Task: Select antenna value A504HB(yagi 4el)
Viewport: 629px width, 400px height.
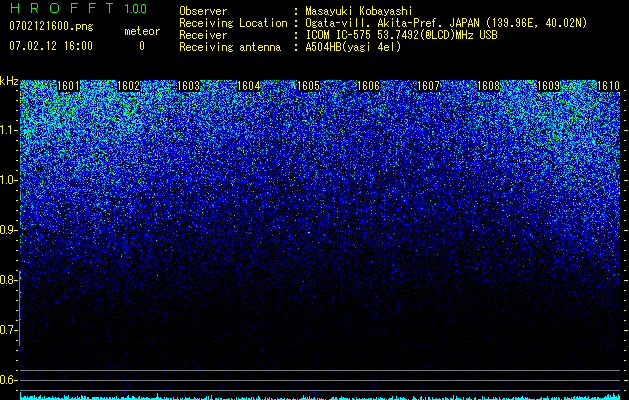Action: [353, 47]
